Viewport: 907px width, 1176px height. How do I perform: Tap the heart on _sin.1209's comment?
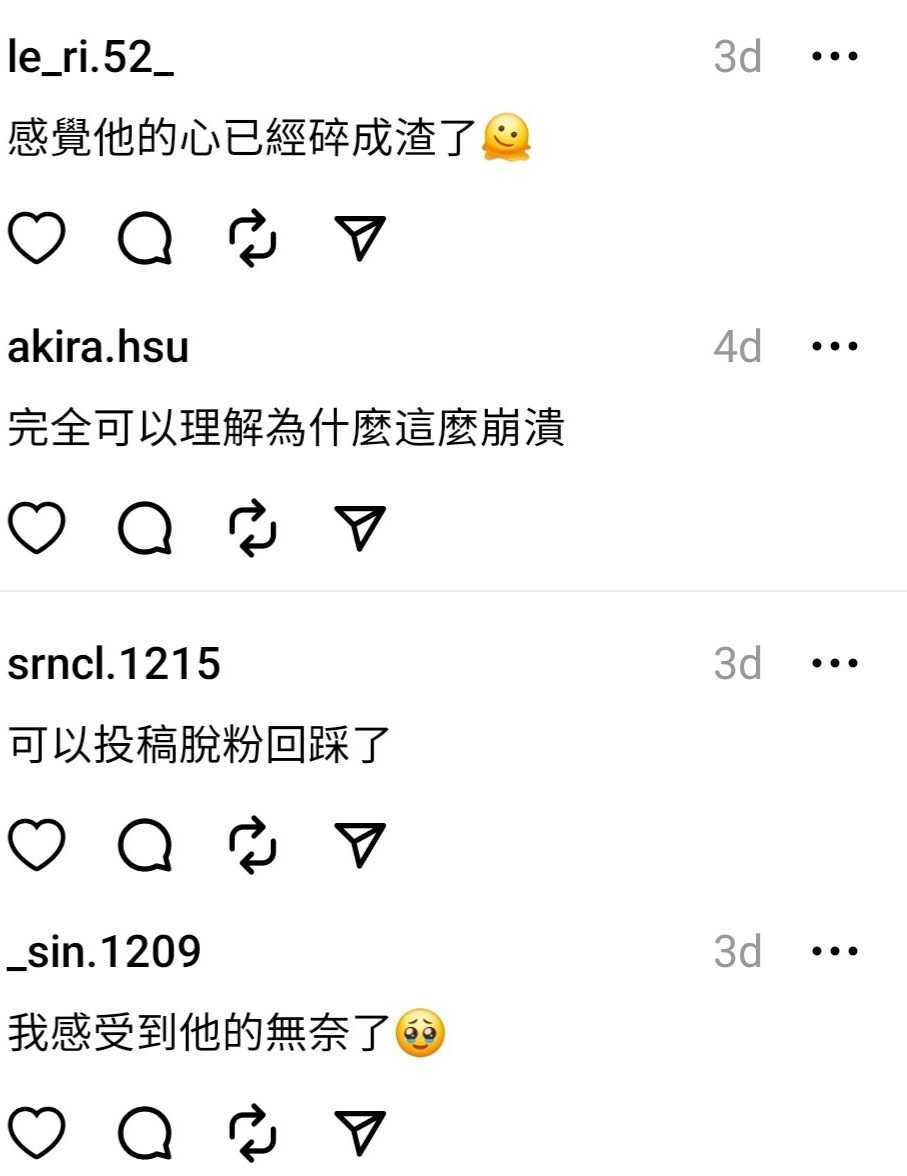pos(37,1133)
